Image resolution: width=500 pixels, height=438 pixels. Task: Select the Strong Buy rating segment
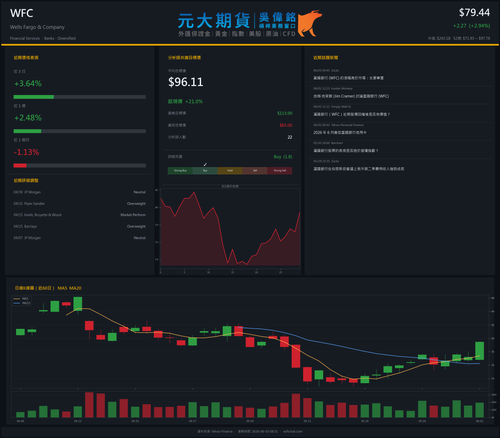point(180,171)
